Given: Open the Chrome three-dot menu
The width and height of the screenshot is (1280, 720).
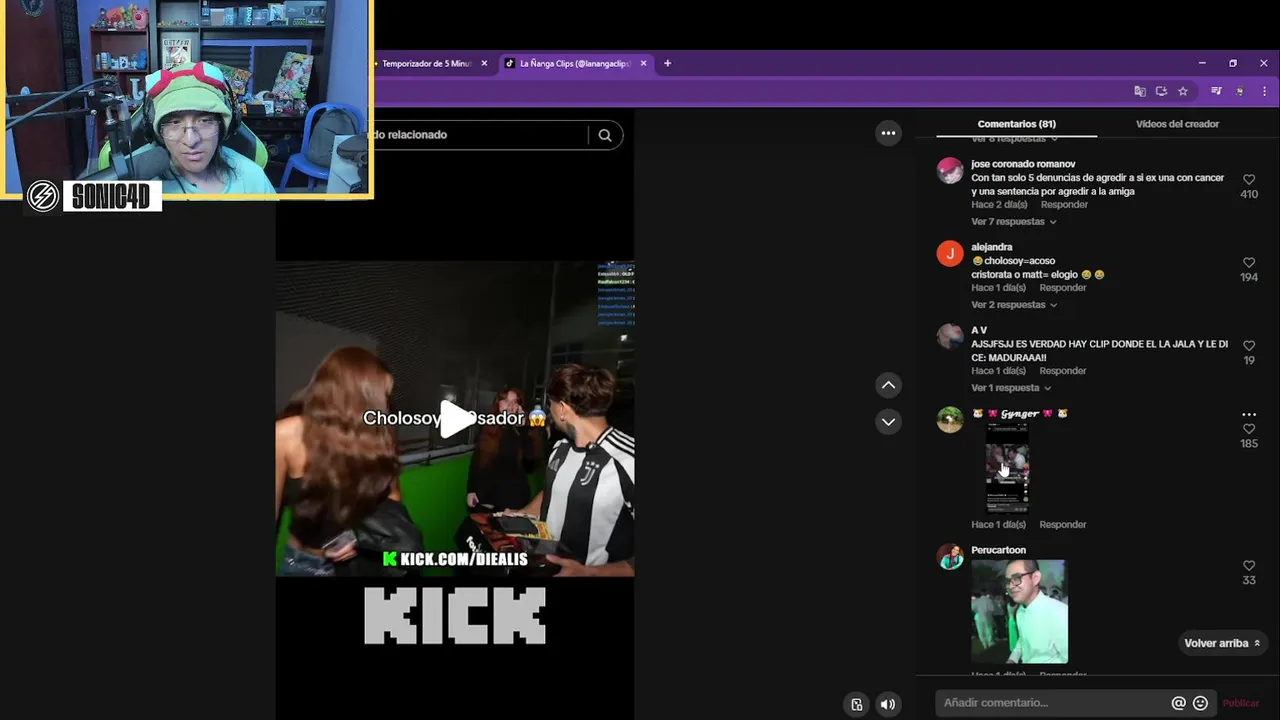Looking at the screenshot, I should click(x=1264, y=91).
